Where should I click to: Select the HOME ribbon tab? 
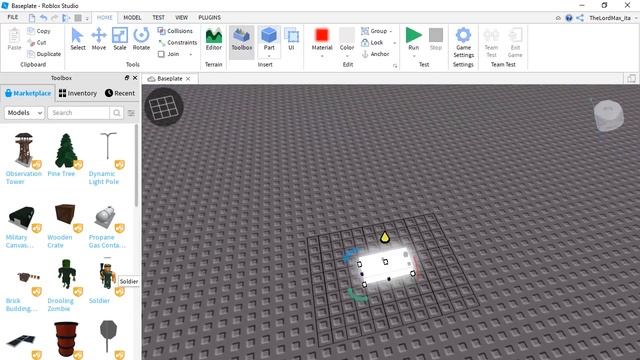[x=104, y=18]
